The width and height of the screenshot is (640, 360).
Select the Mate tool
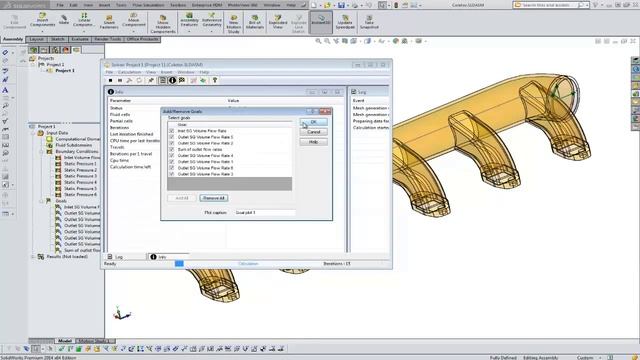point(64,20)
